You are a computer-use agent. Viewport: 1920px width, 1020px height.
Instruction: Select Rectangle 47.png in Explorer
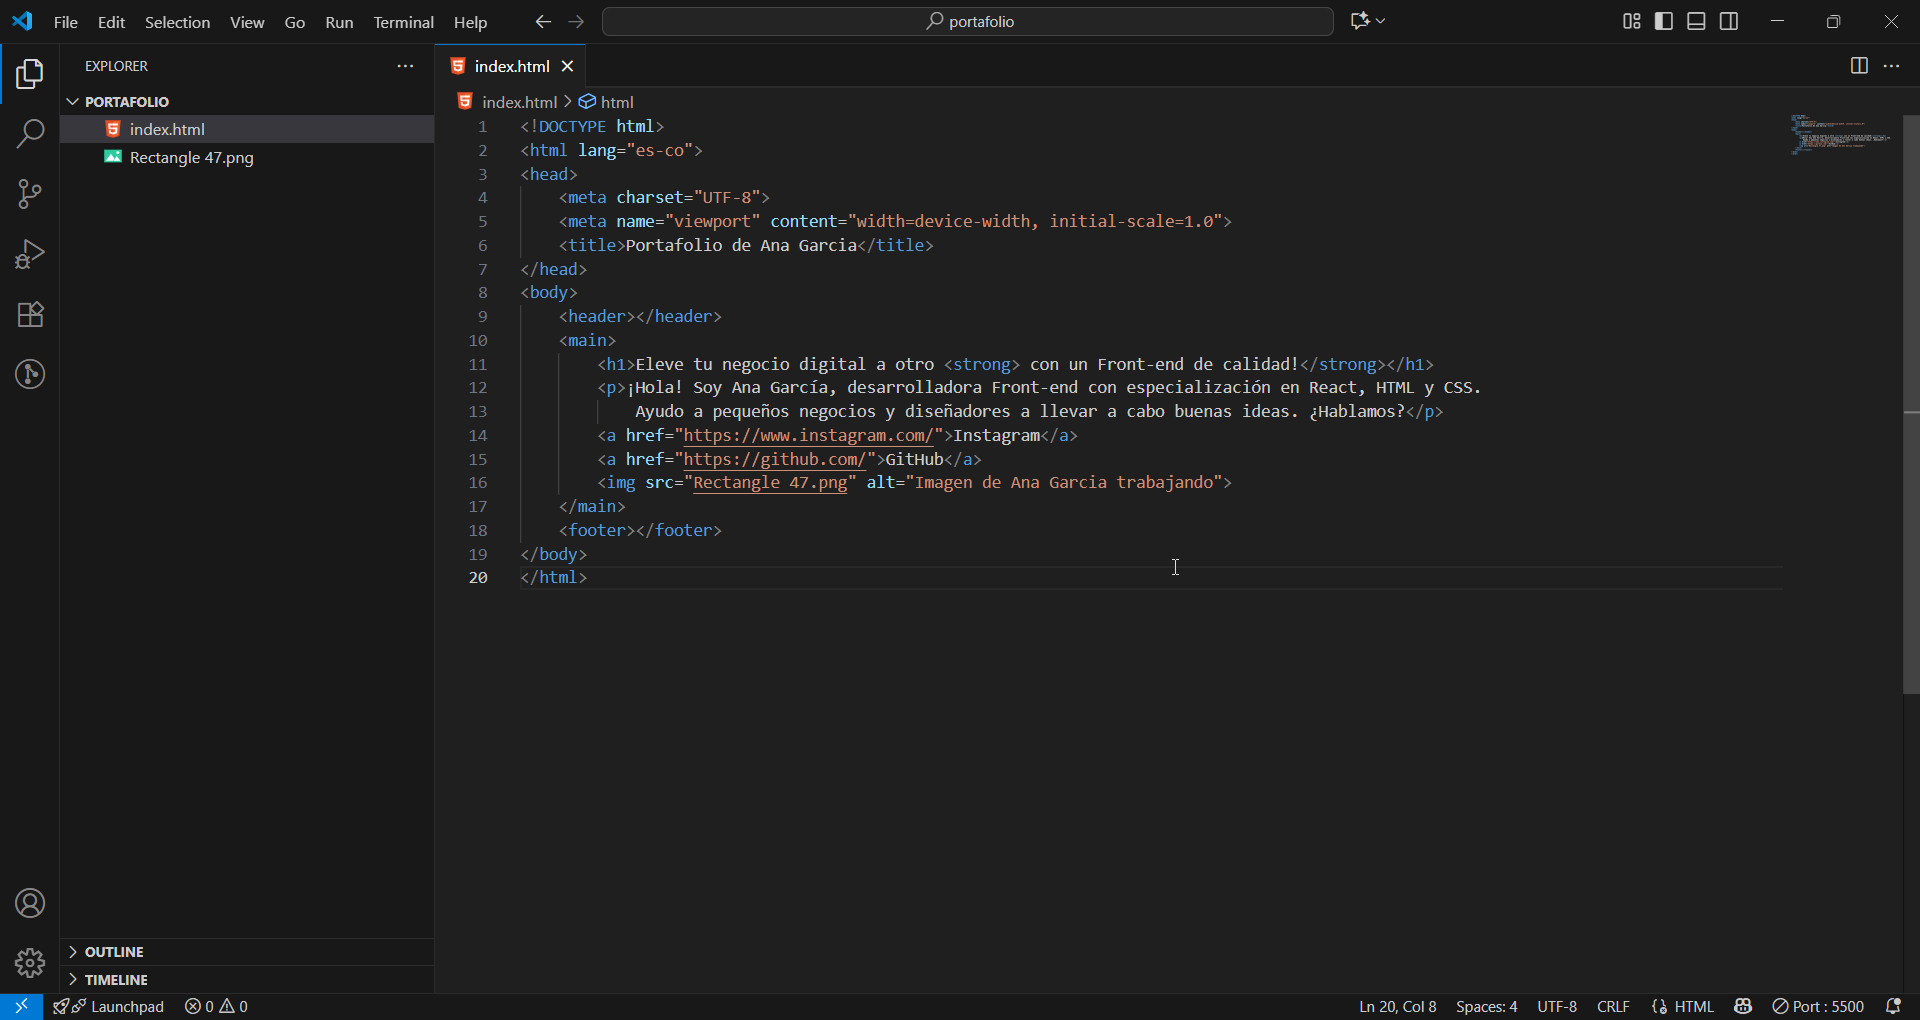pyautogui.click(x=191, y=158)
